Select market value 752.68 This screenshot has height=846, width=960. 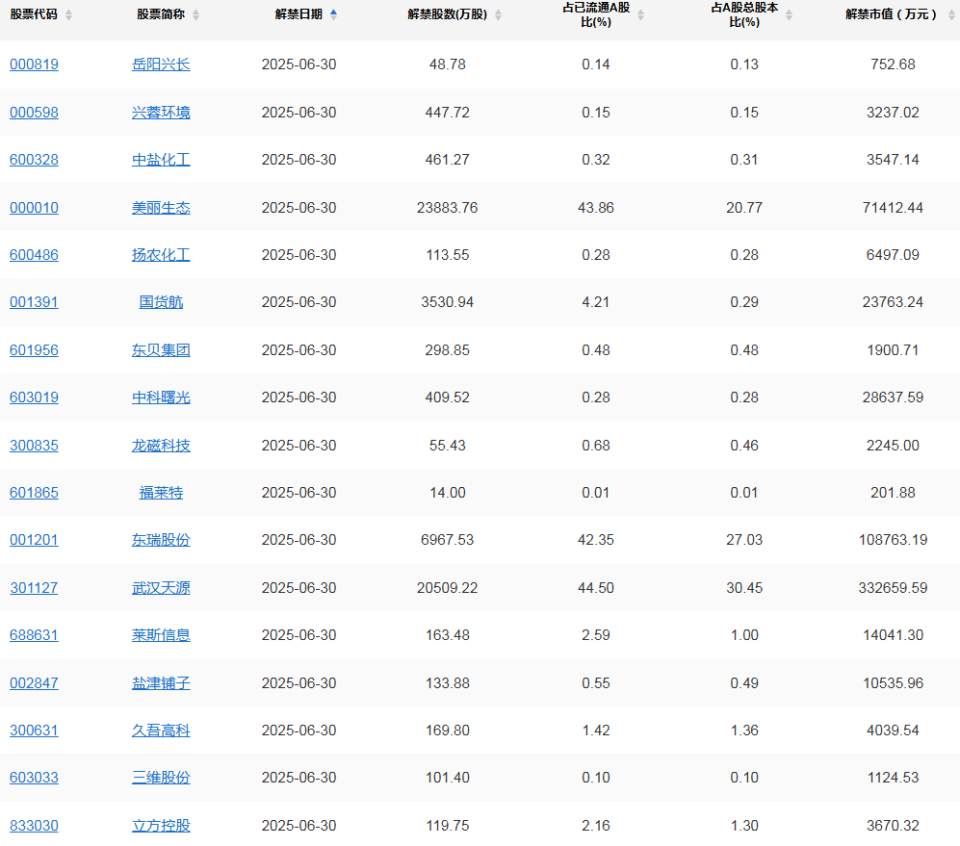[893, 64]
